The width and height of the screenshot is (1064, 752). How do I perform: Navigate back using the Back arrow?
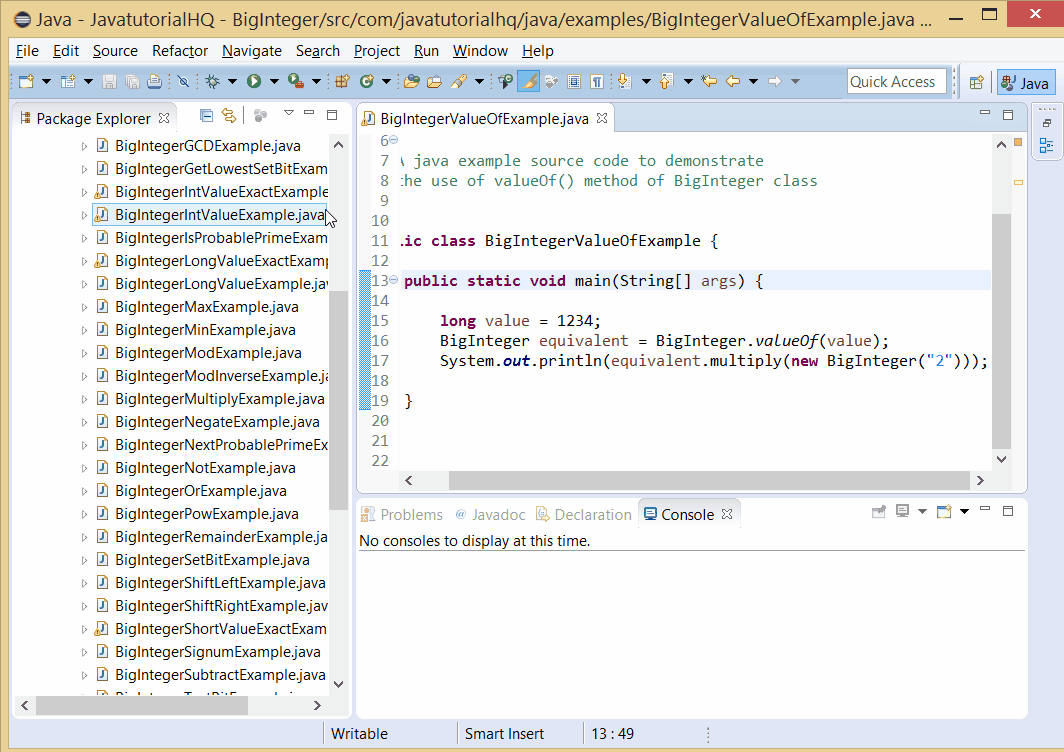pyautogui.click(x=735, y=81)
